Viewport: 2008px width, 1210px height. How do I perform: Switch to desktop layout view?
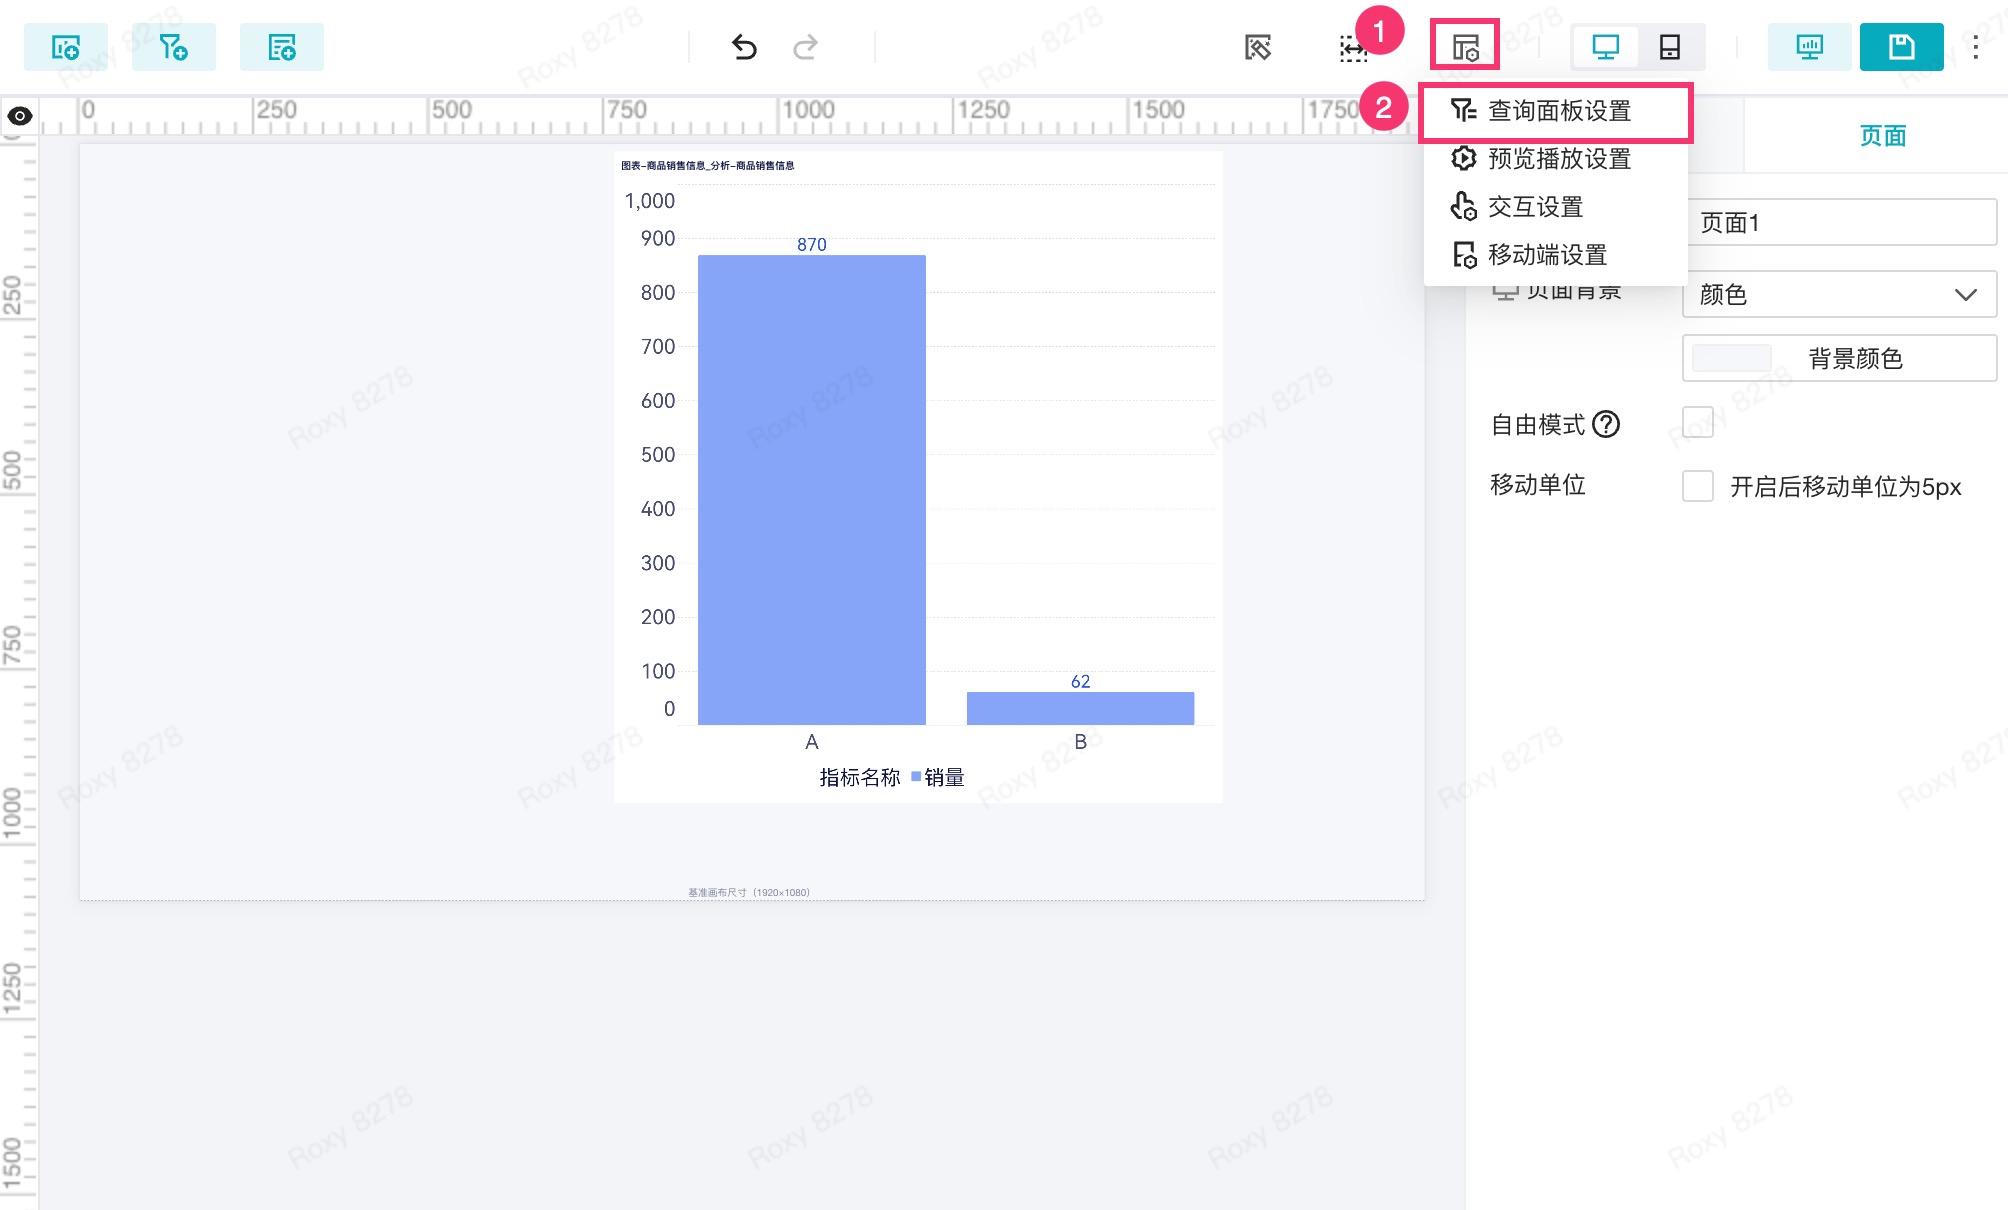tap(1605, 47)
